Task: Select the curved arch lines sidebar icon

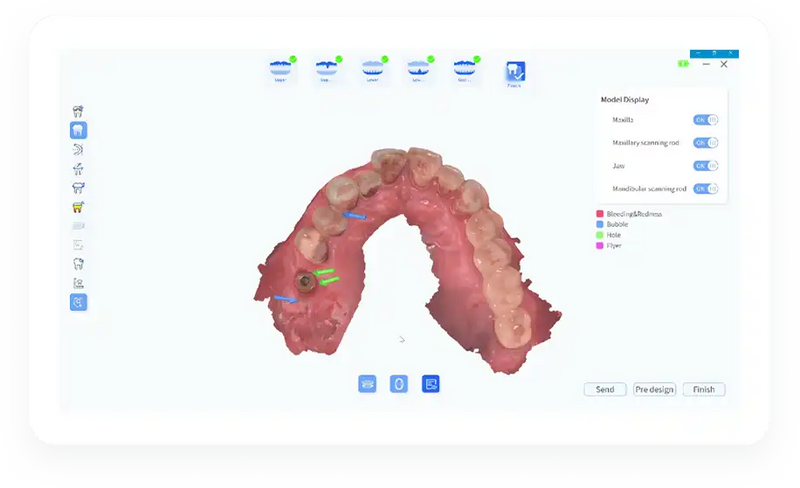Action: [x=78, y=150]
